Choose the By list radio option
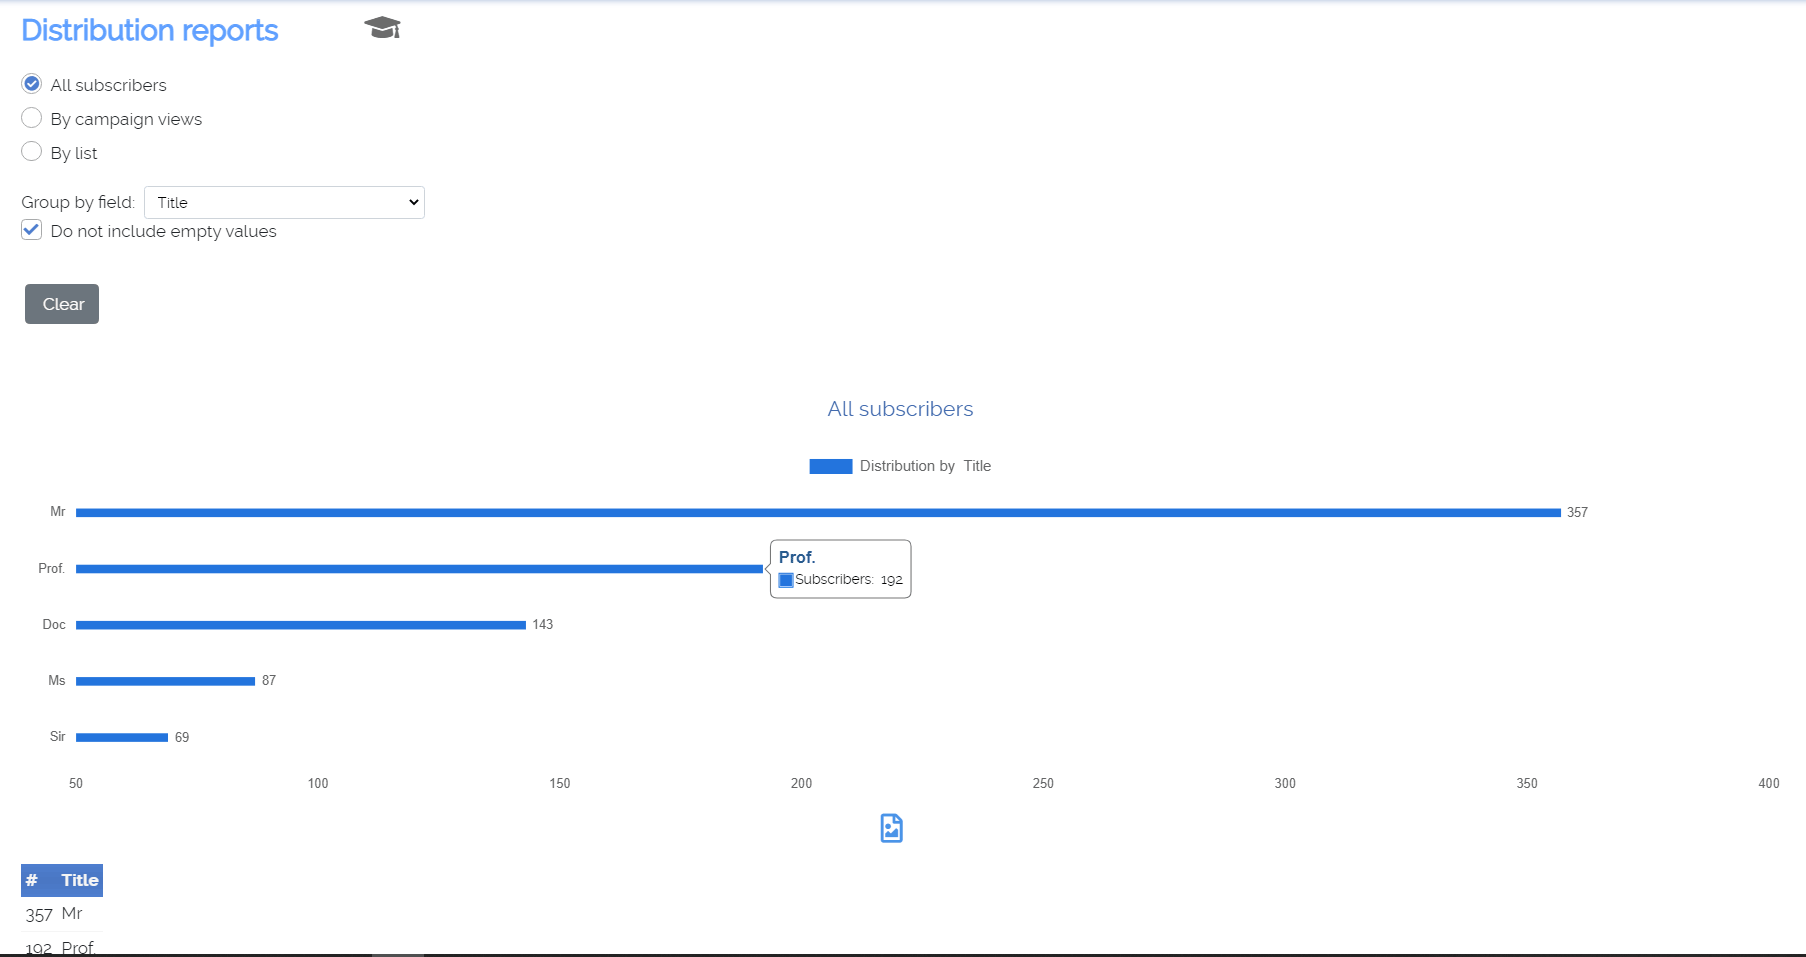The height and width of the screenshot is (957, 1806). [x=32, y=152]
